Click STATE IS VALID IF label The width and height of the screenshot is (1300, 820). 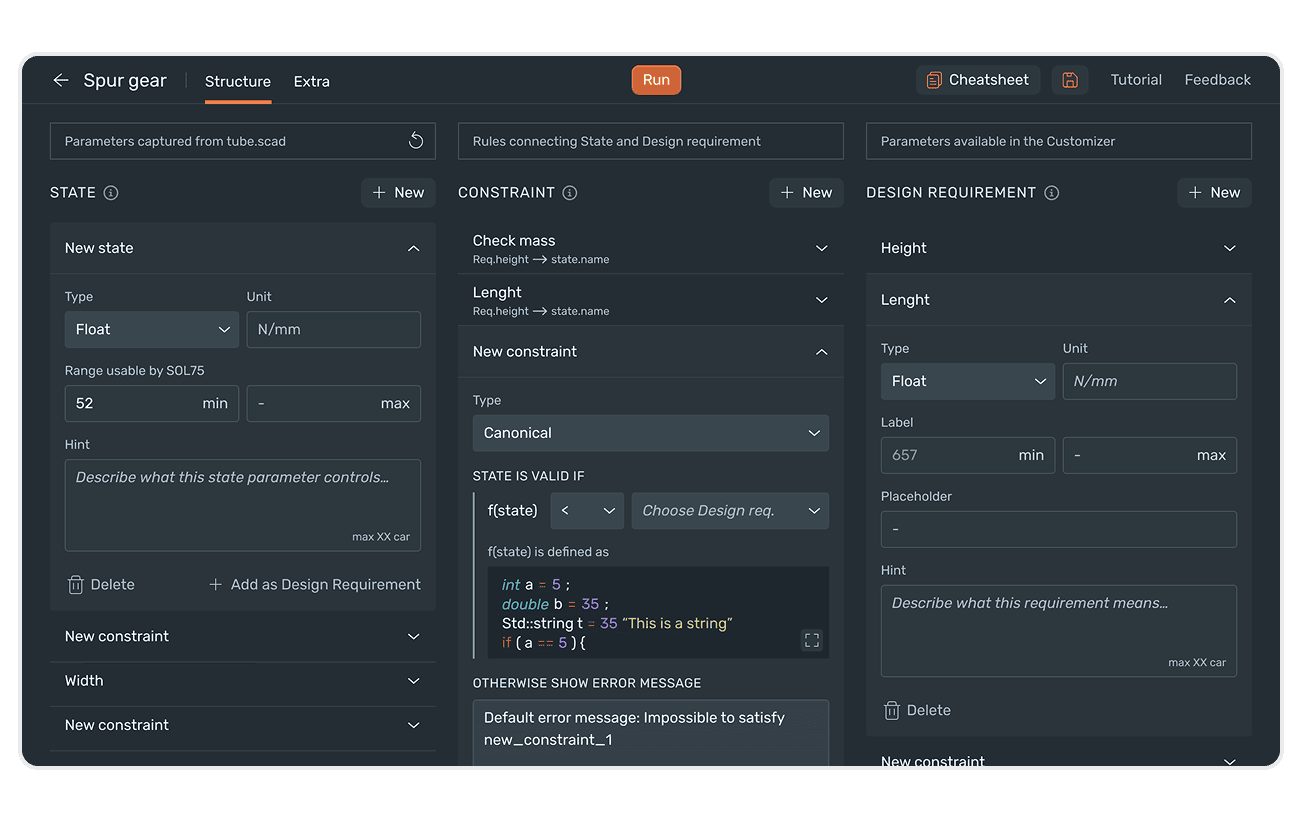(529, 477)
